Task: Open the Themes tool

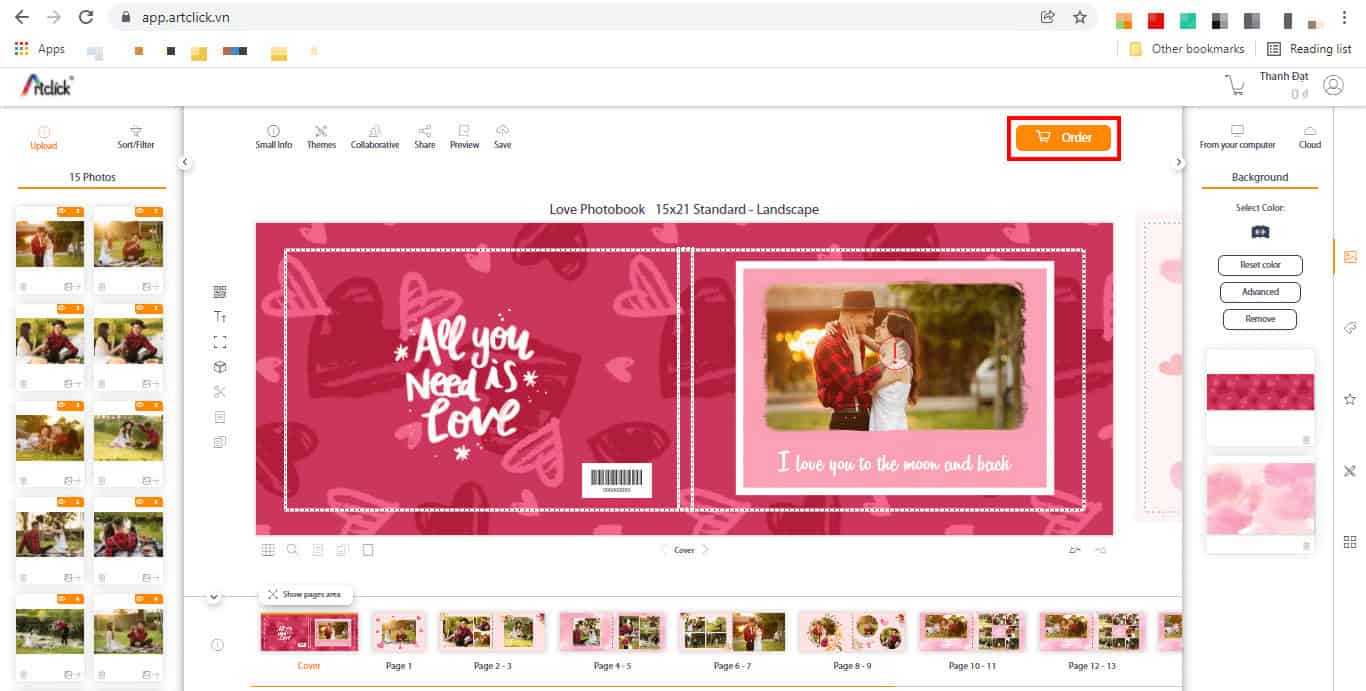Action: click(x=321, y=137)
